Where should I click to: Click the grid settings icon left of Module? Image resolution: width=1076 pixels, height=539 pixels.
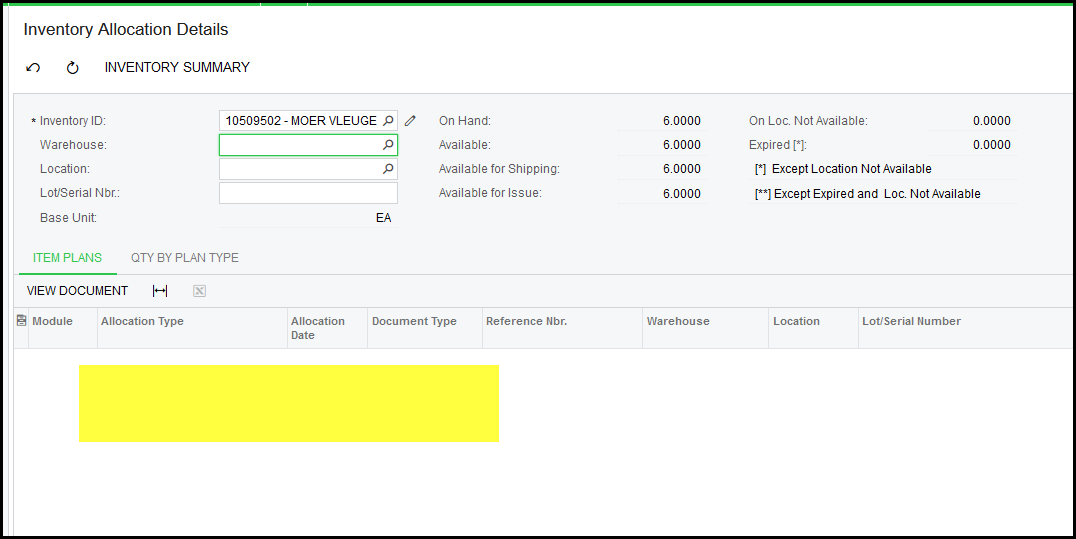pos(21,321)
